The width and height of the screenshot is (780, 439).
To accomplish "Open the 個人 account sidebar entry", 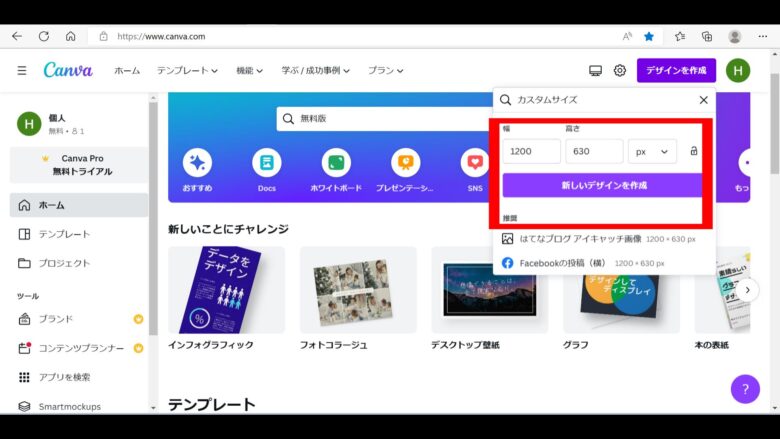I will 80,124.
